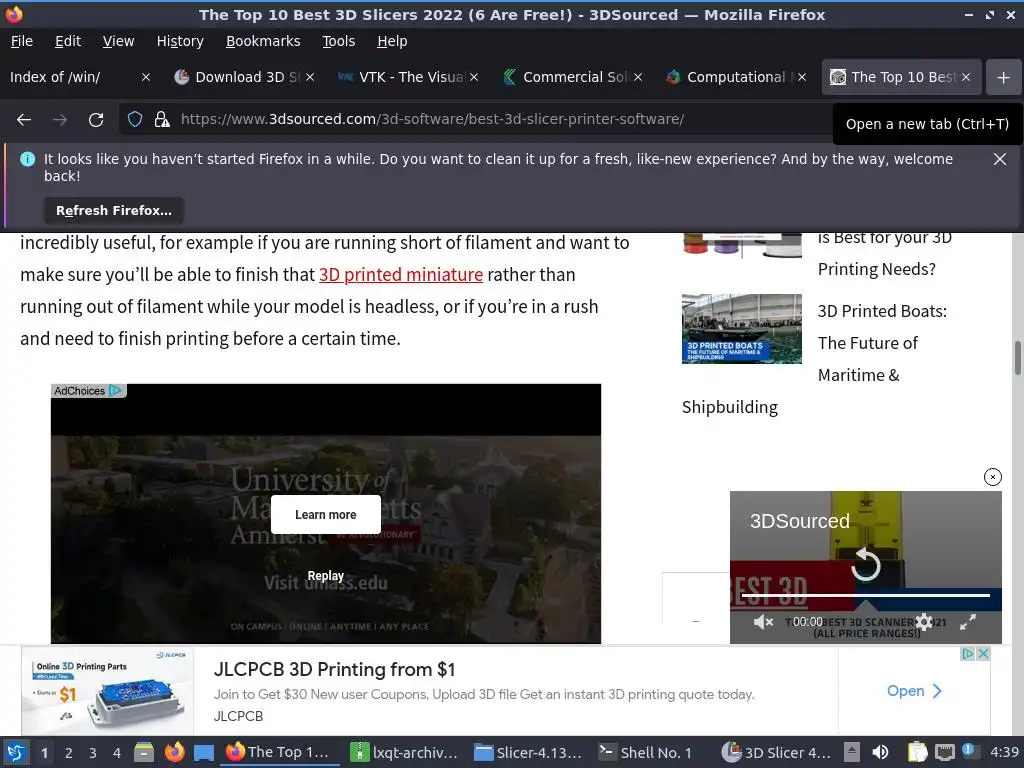Open network status tray icon
The width and height of the screenshot is (1024, 768).
point(944,752)
